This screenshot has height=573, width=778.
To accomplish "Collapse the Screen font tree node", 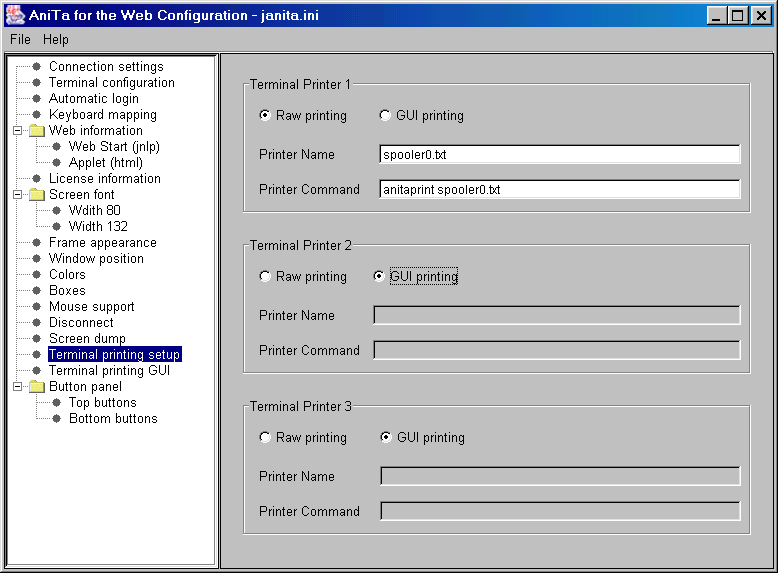I will [x=17, y=195].
